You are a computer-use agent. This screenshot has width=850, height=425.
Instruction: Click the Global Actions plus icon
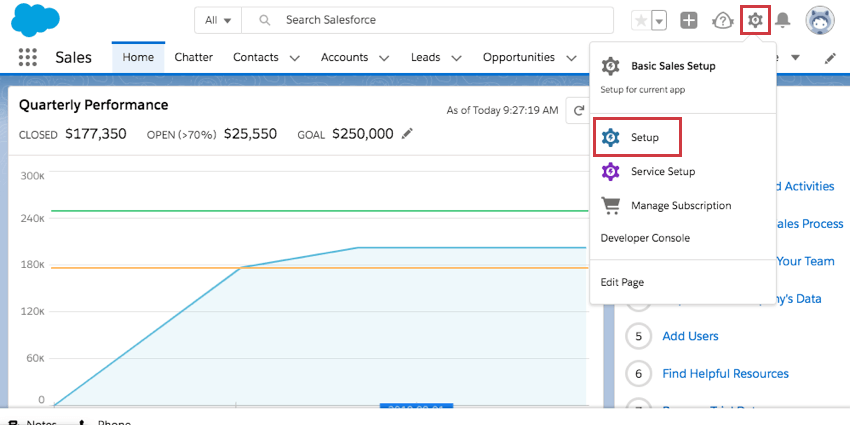click(689, 20)
